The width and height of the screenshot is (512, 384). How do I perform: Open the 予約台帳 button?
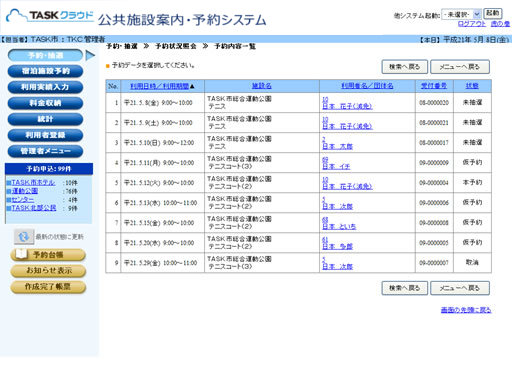pyautogui.click(x=48, y=255)
